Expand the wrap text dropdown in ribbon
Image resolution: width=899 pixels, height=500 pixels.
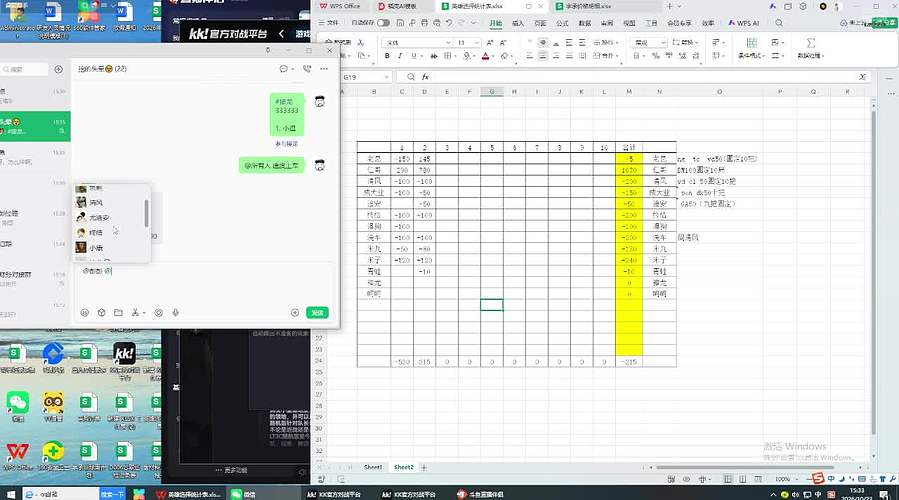[616, 42]
